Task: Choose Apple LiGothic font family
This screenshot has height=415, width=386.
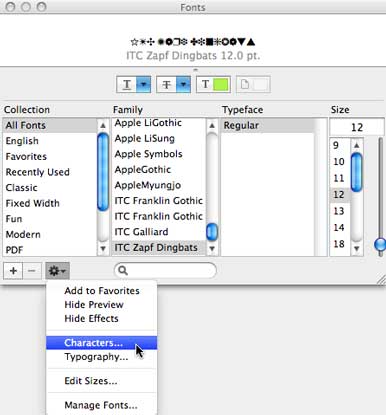Action: point(159,123)
